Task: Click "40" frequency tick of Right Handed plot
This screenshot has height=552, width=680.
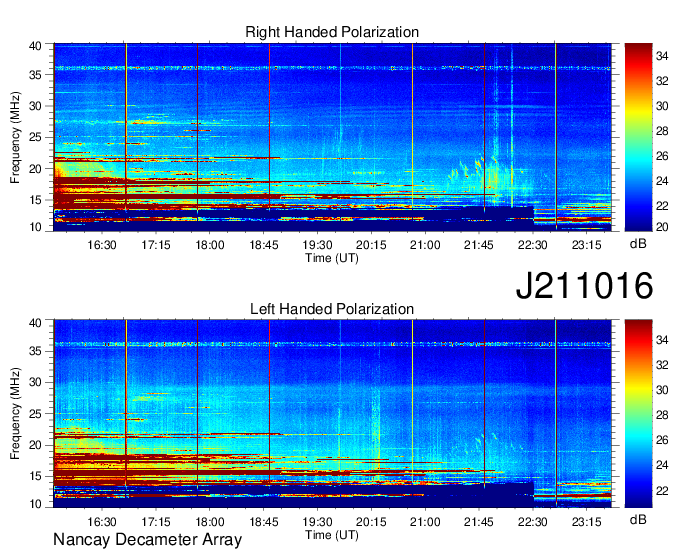Action: (35, 46)
